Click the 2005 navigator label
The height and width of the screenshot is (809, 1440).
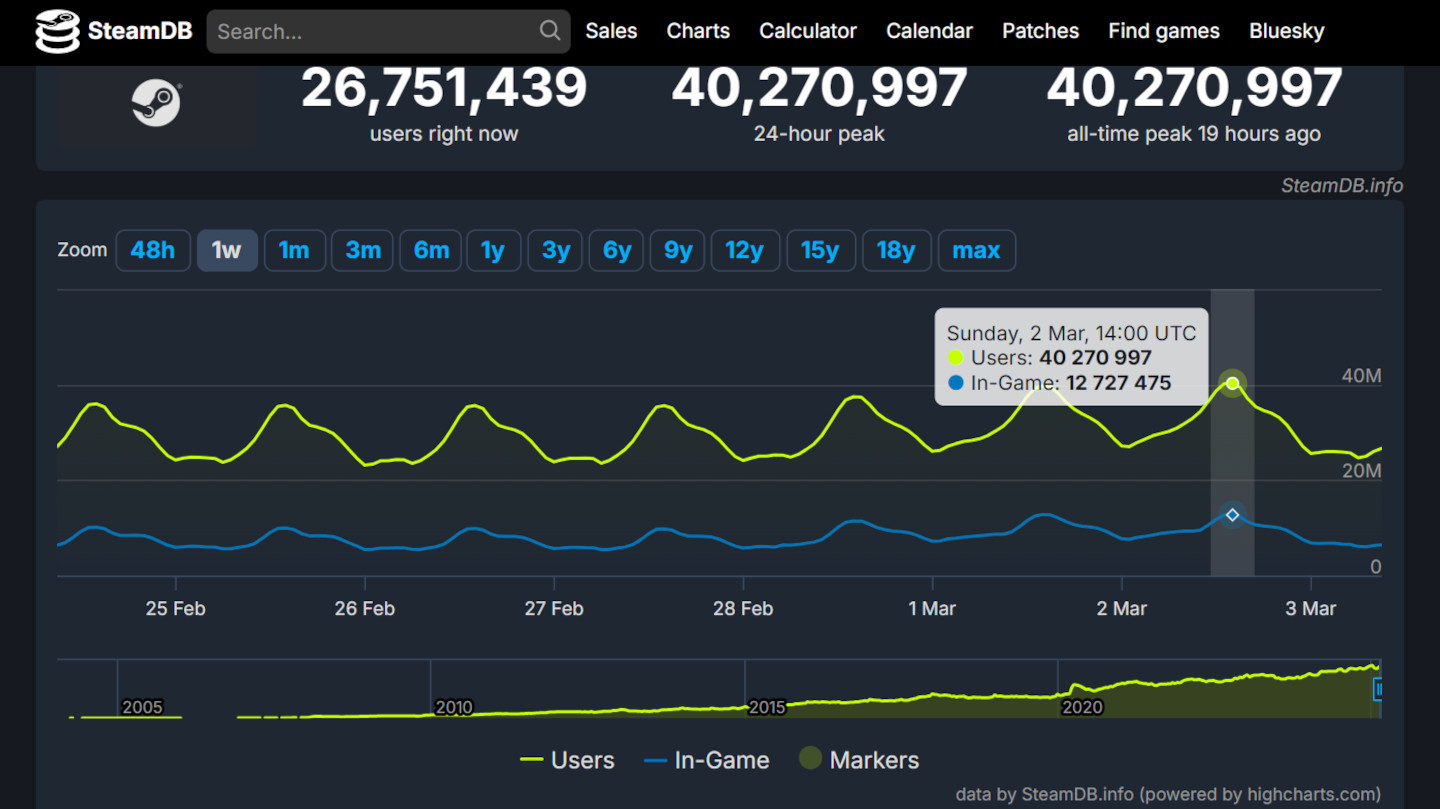142,707
